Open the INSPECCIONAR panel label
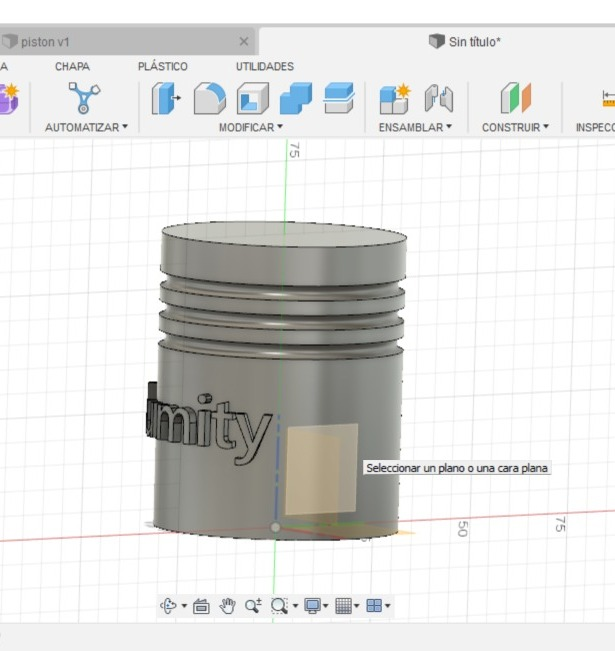 coord(595,127)
